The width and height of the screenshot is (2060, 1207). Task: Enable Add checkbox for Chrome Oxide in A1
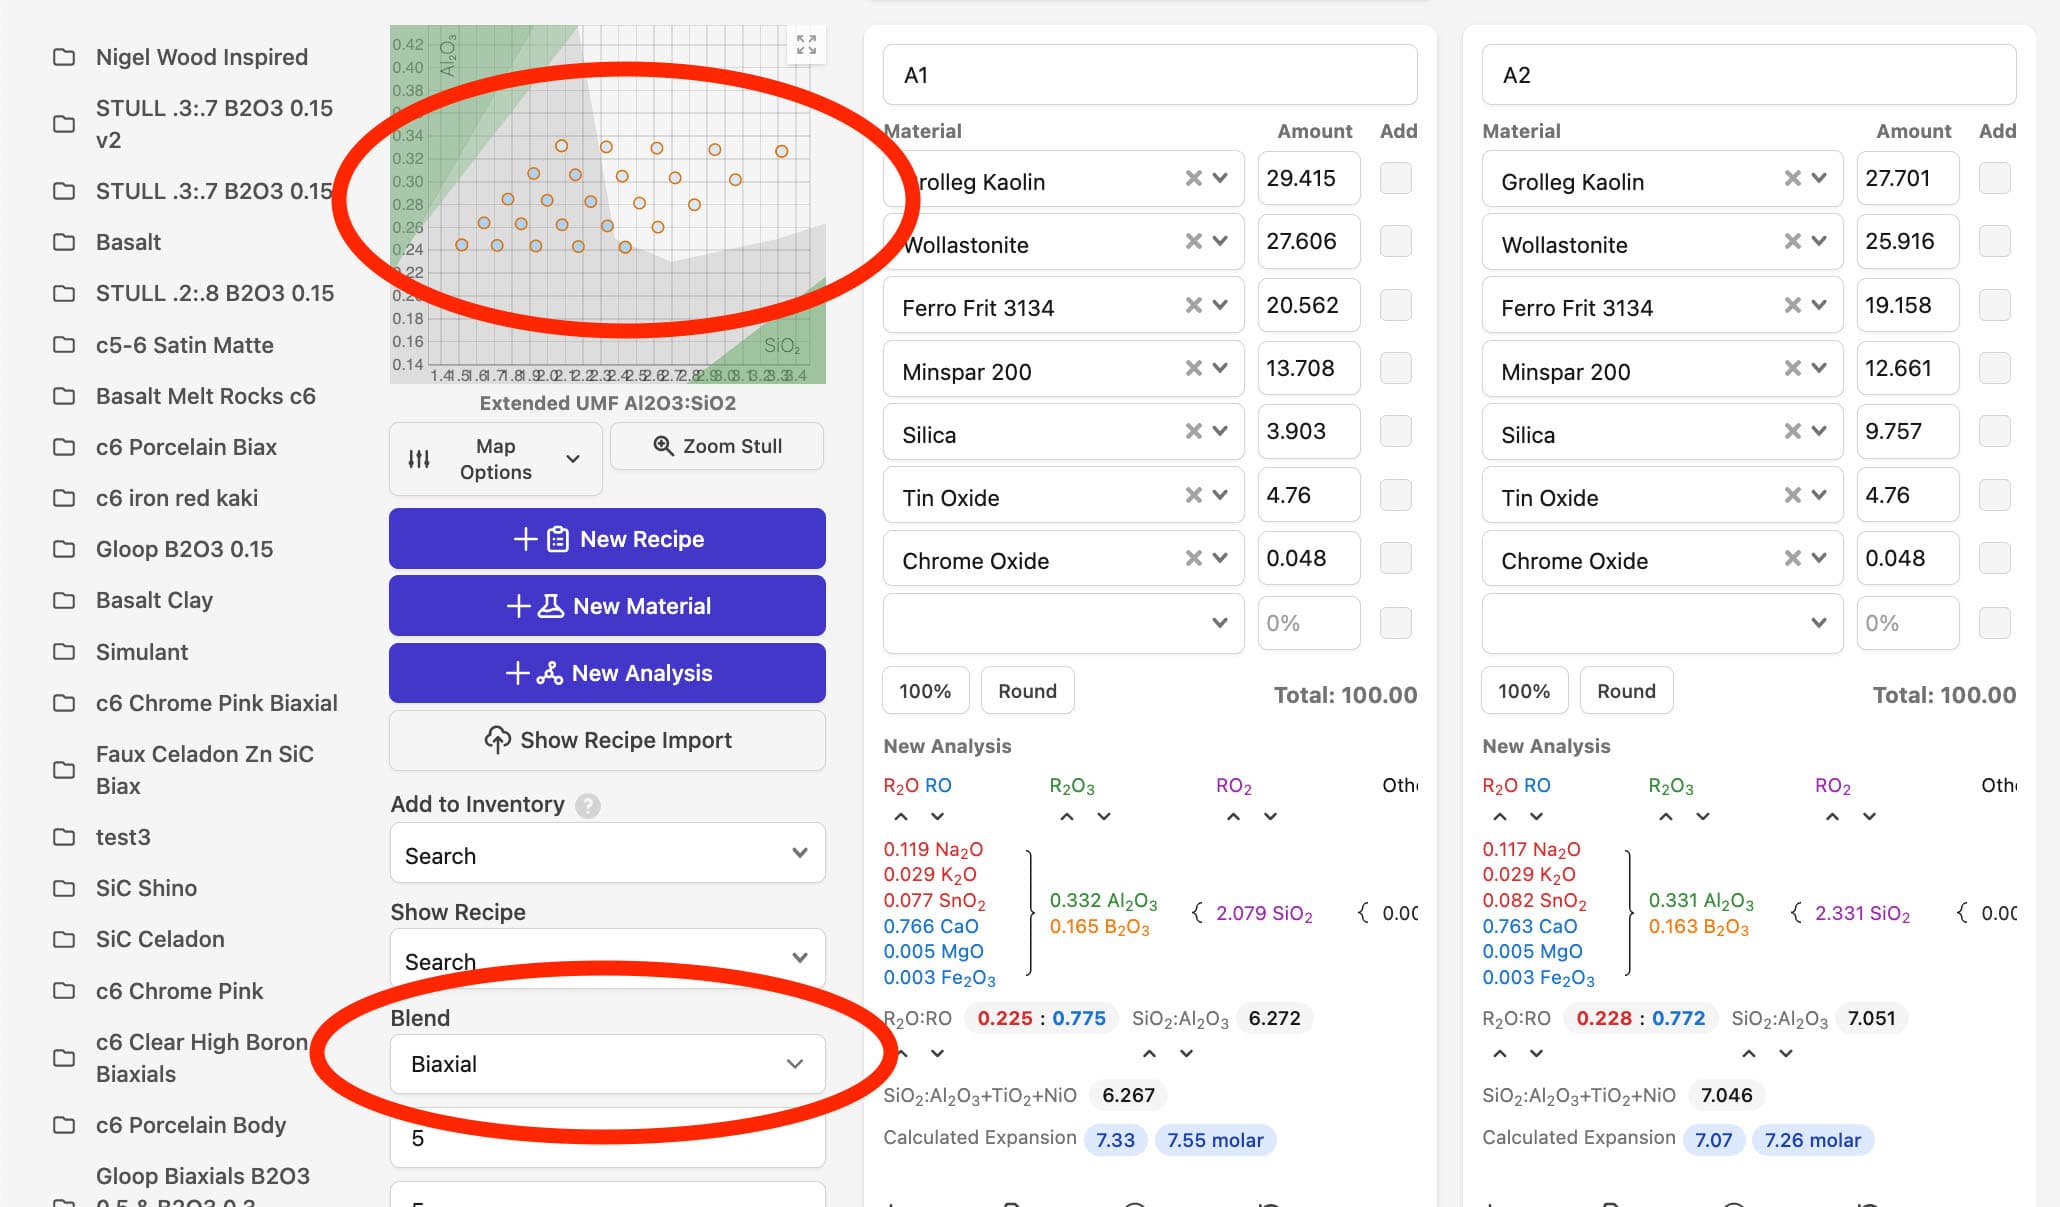click(x=1395, y=558)
